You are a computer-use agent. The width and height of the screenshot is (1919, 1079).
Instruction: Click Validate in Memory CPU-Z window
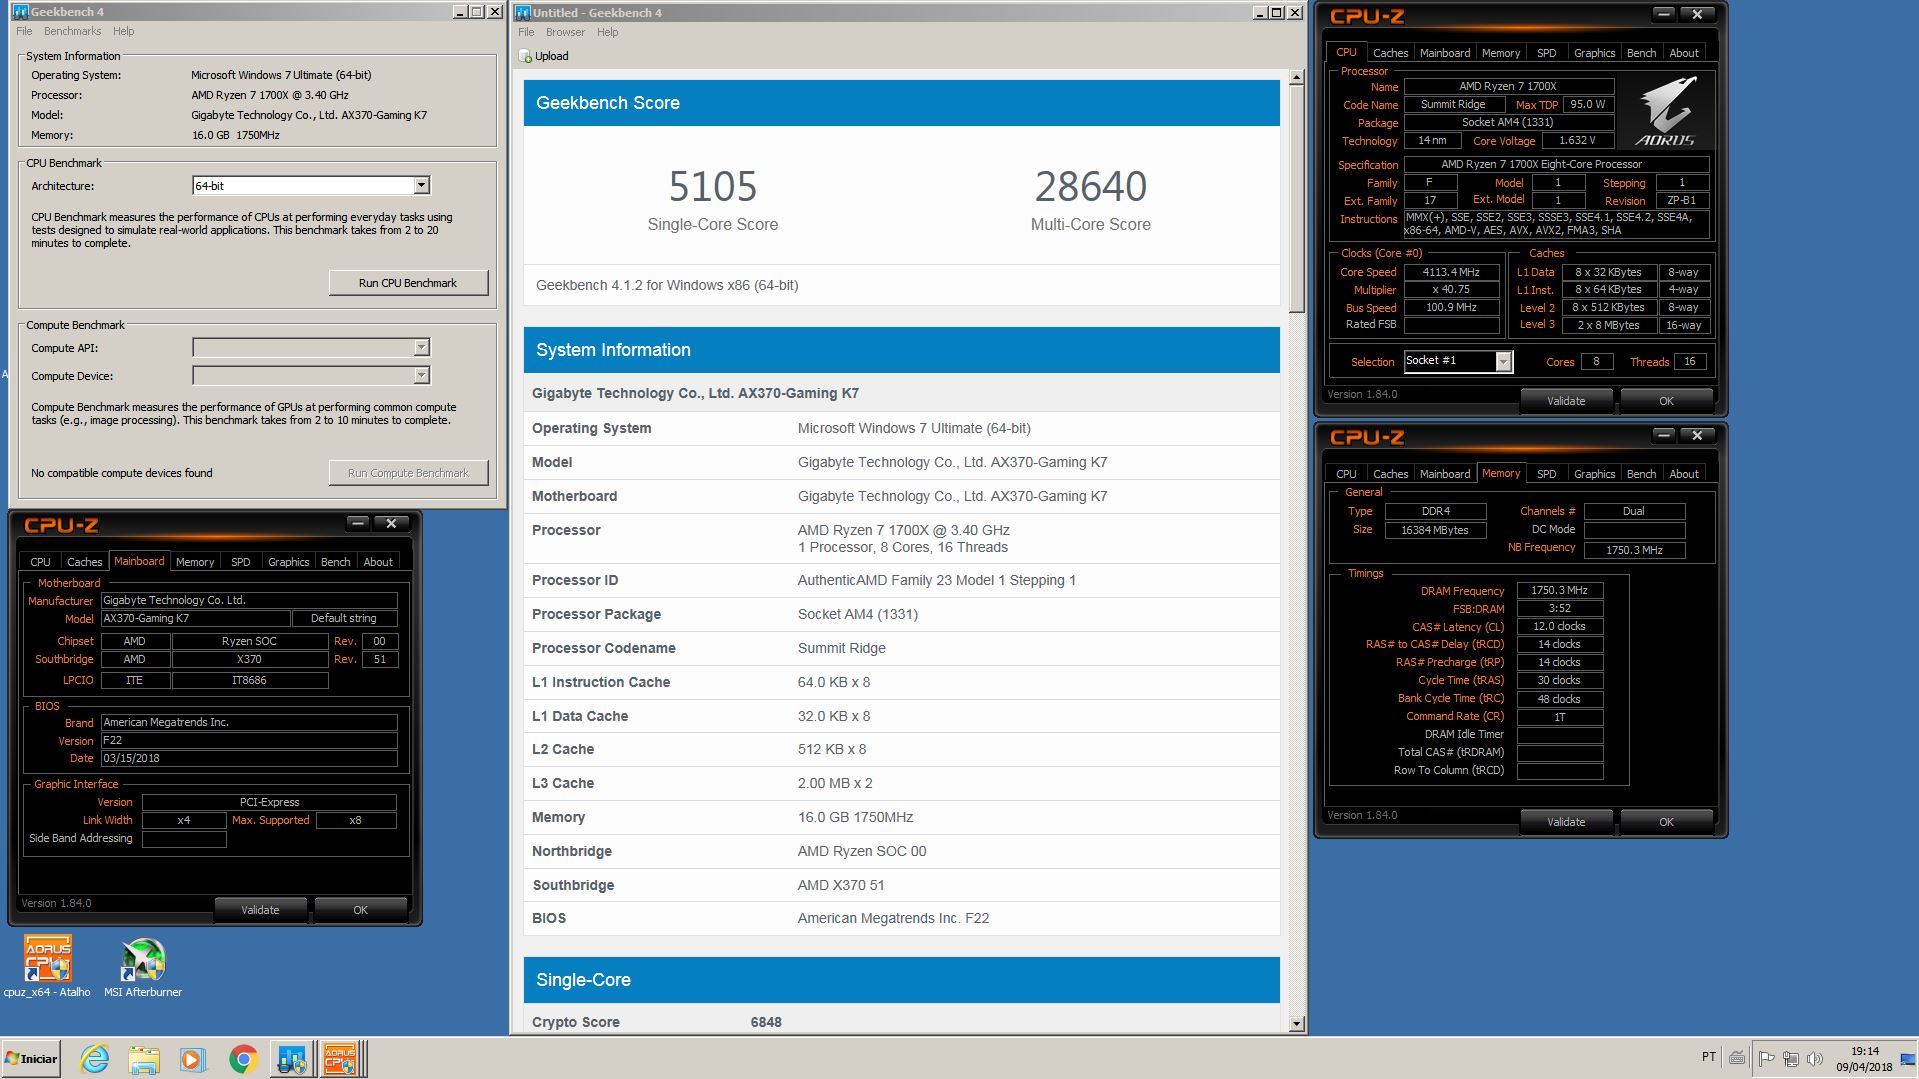point(1566,822)
